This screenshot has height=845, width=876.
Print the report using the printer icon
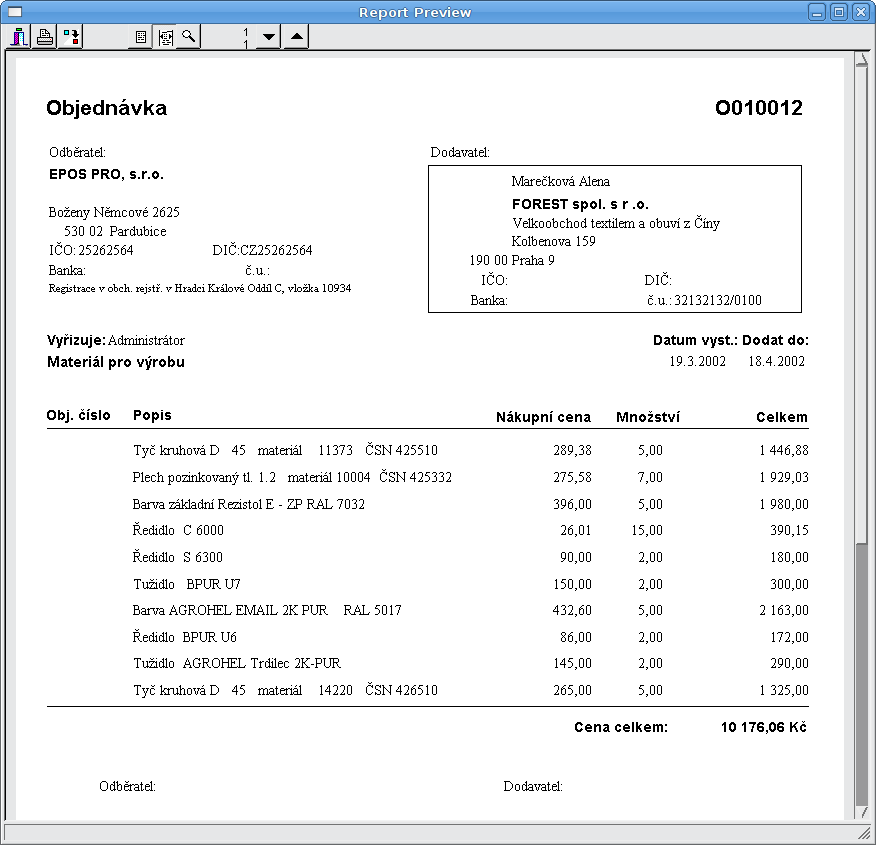pos(45,38)
